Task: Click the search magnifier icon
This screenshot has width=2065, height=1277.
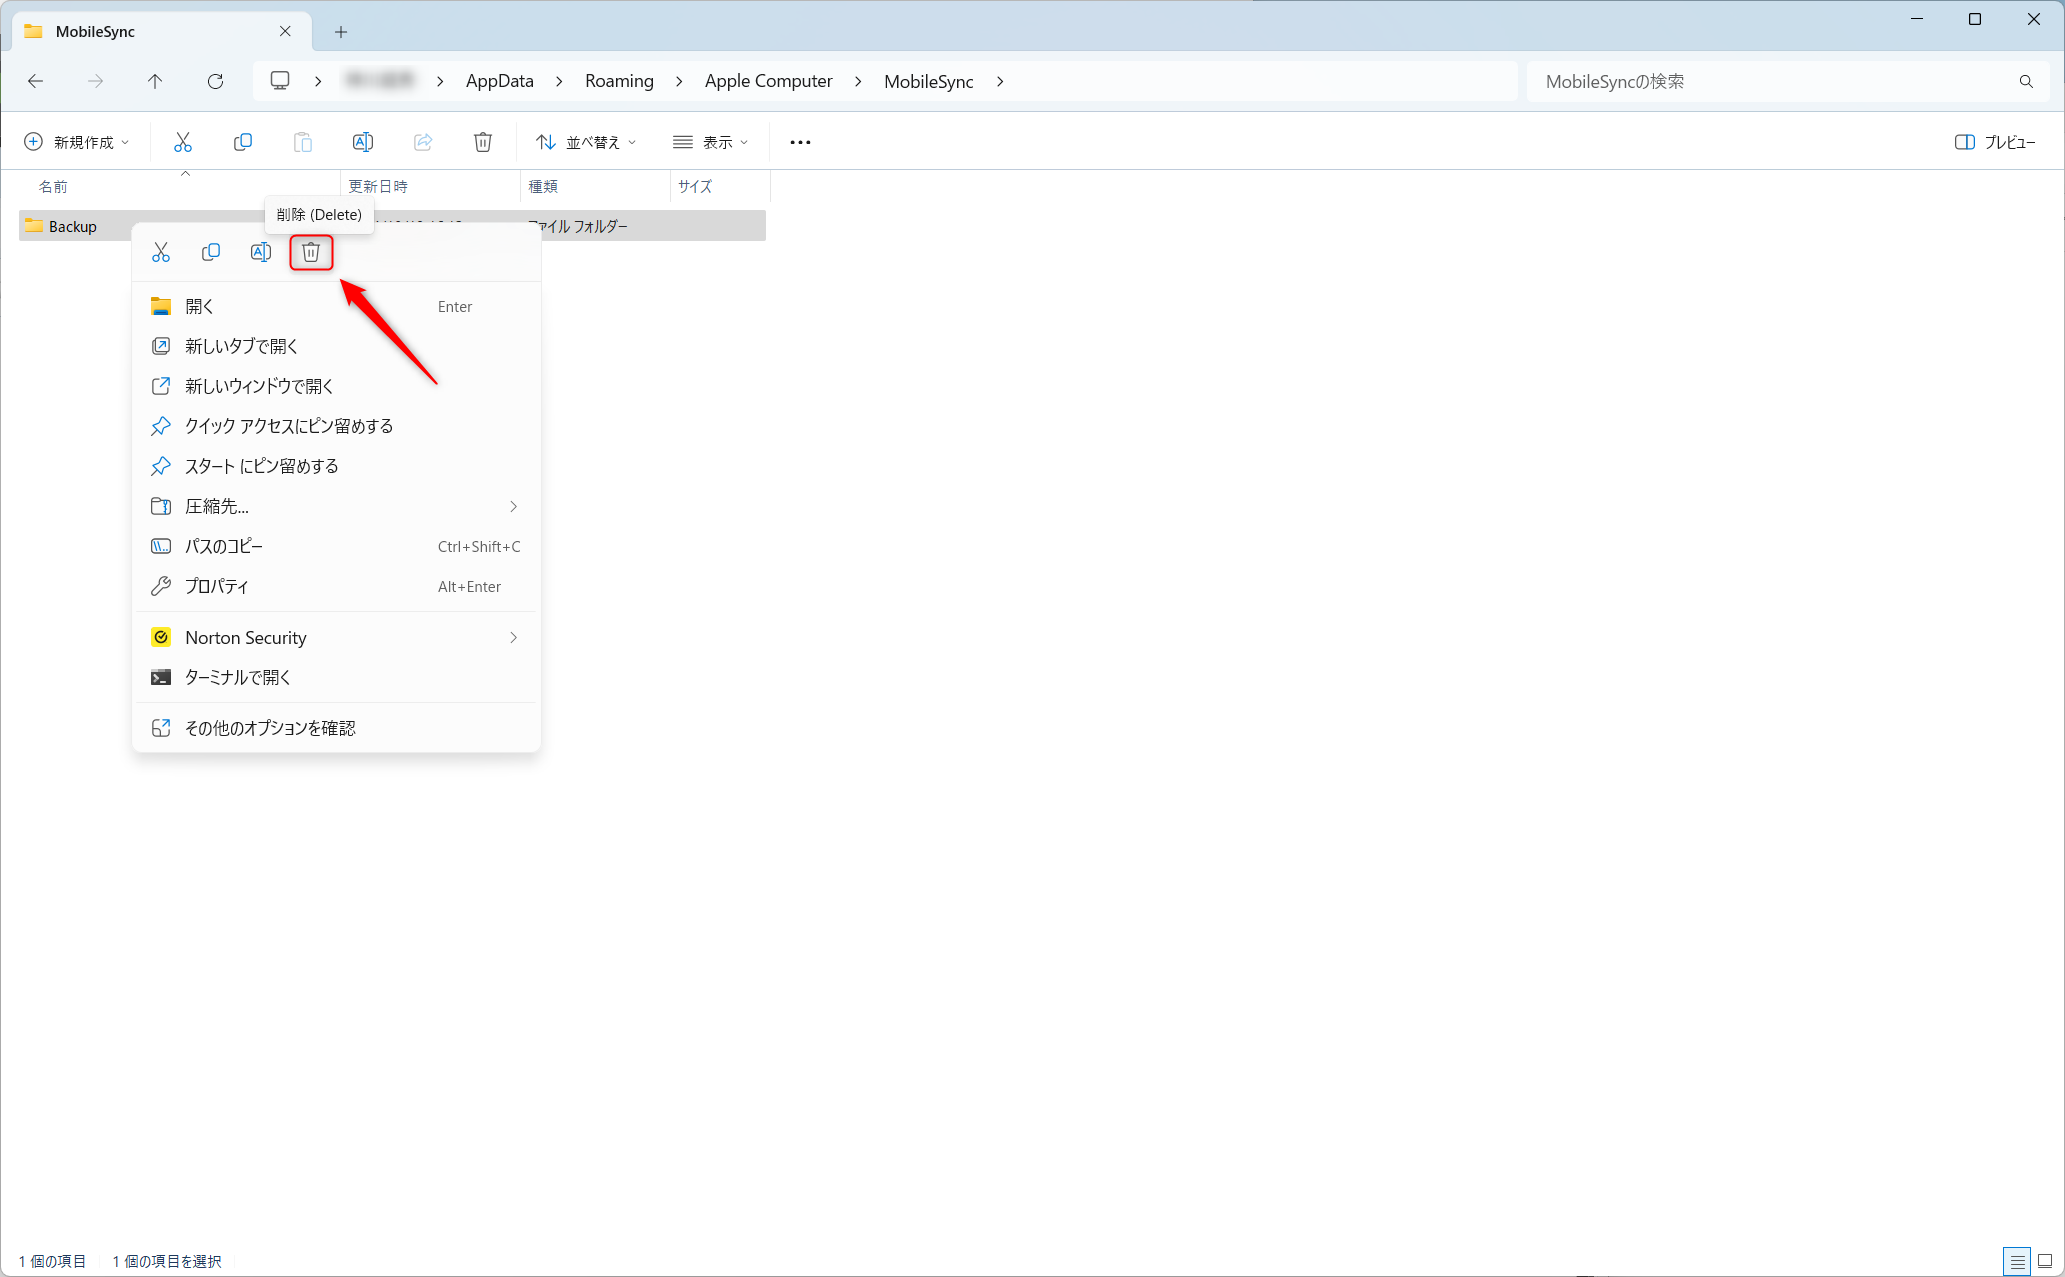Action: tap(2026, 81)
